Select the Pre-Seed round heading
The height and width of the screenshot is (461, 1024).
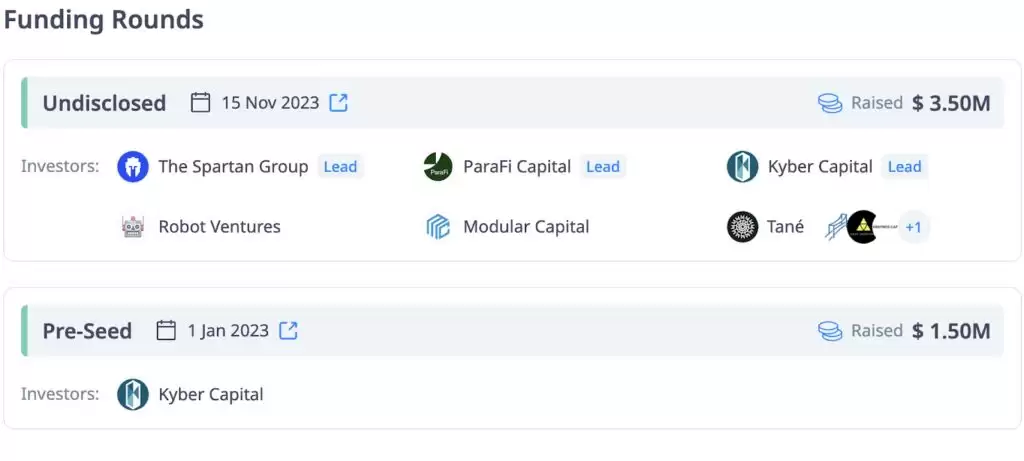click(87, 331)
